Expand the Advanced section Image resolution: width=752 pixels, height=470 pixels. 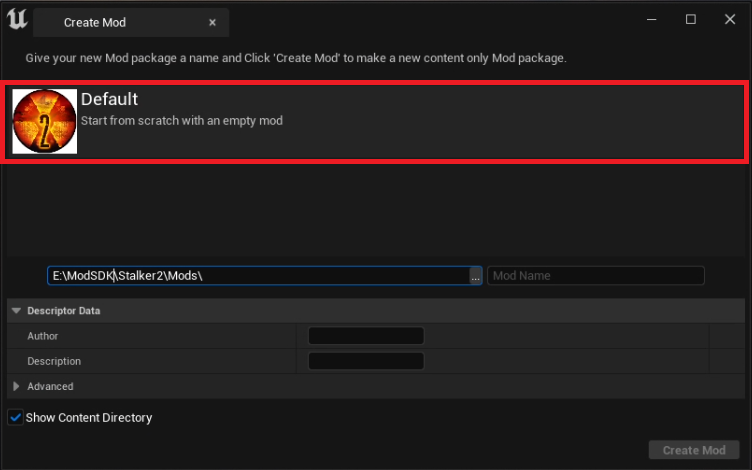point(16,386)
